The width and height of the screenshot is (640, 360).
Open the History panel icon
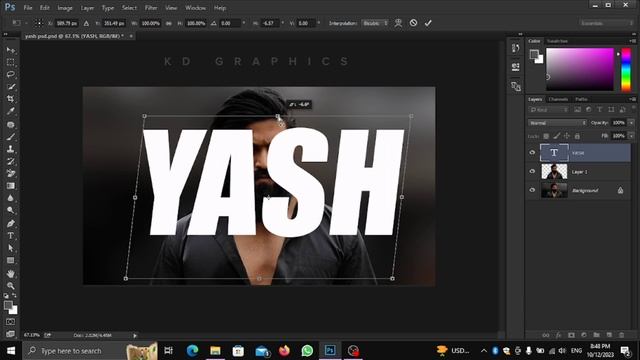pyautogui.click(x=516, y=48)
